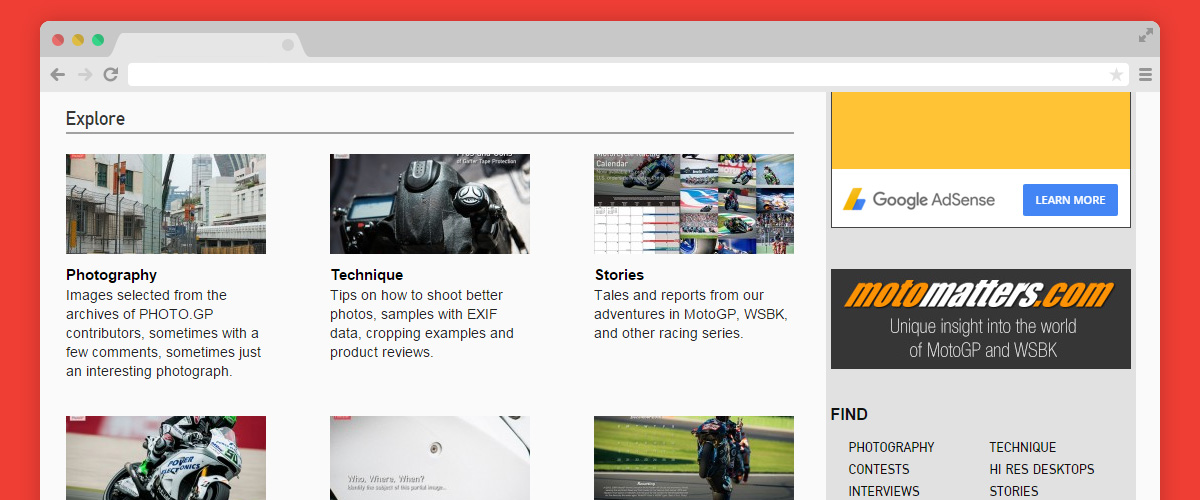Toggle fullscreen with the expand arrows icon
This screenshot has height=500, width=1200.
(x=1146, y=35)
